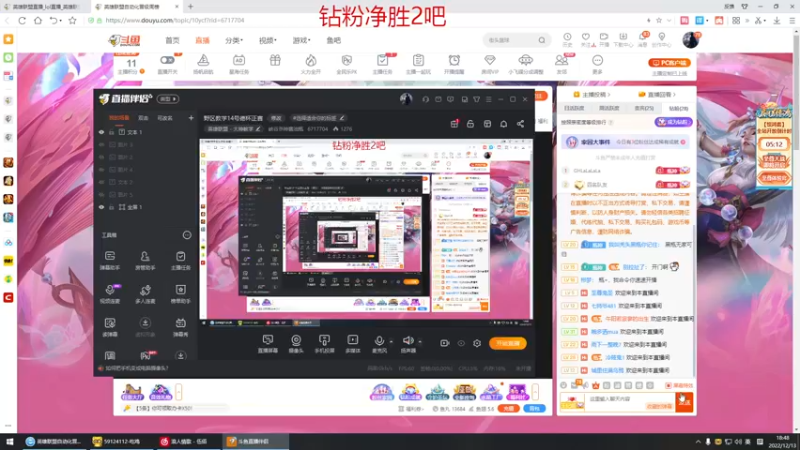Add a 手机投屏 phone mirroring source

point(324,344)
